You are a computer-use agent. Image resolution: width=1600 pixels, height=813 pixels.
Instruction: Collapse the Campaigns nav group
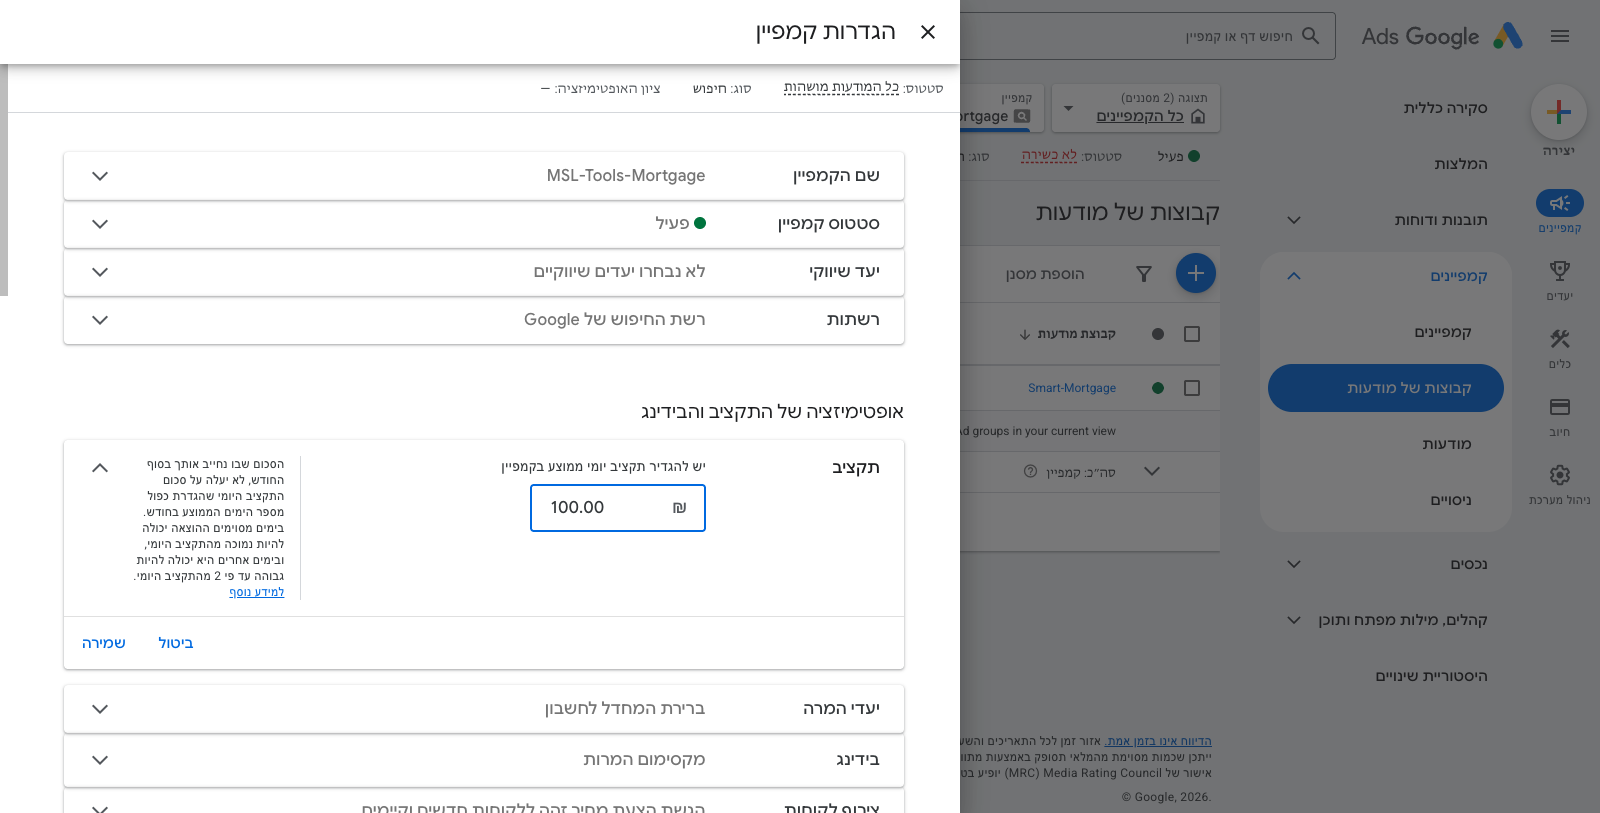1294,276
